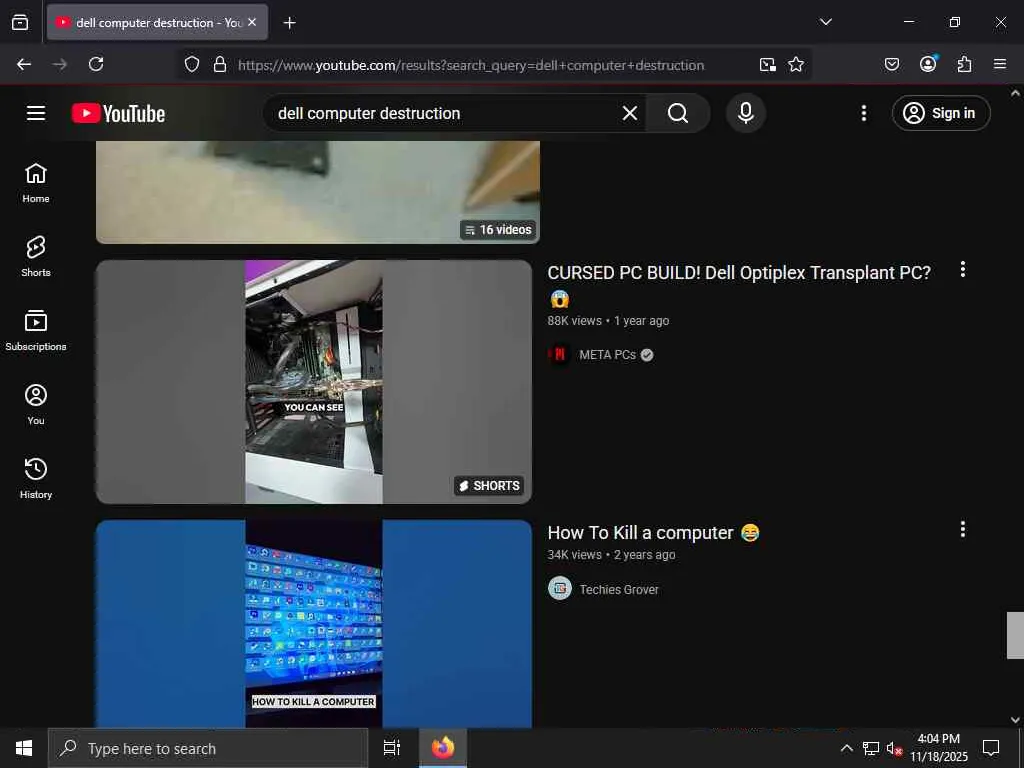Open CURSED PC BUILD video title
Image resolution: width=1024 pixels, height=768 pixels.
pyautogui.click(x=739, y=285)
